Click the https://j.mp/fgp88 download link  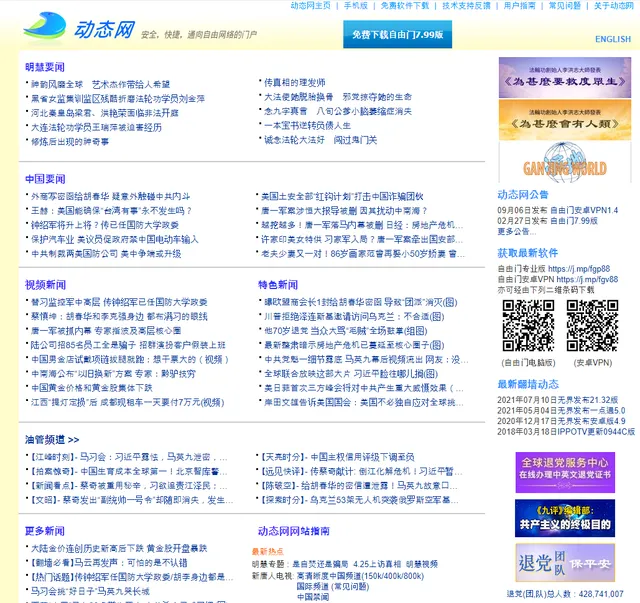579,269
